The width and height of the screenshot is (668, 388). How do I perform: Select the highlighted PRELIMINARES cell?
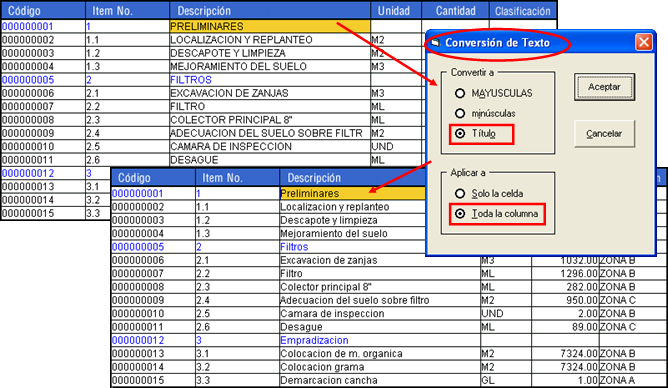pos(270,26)
